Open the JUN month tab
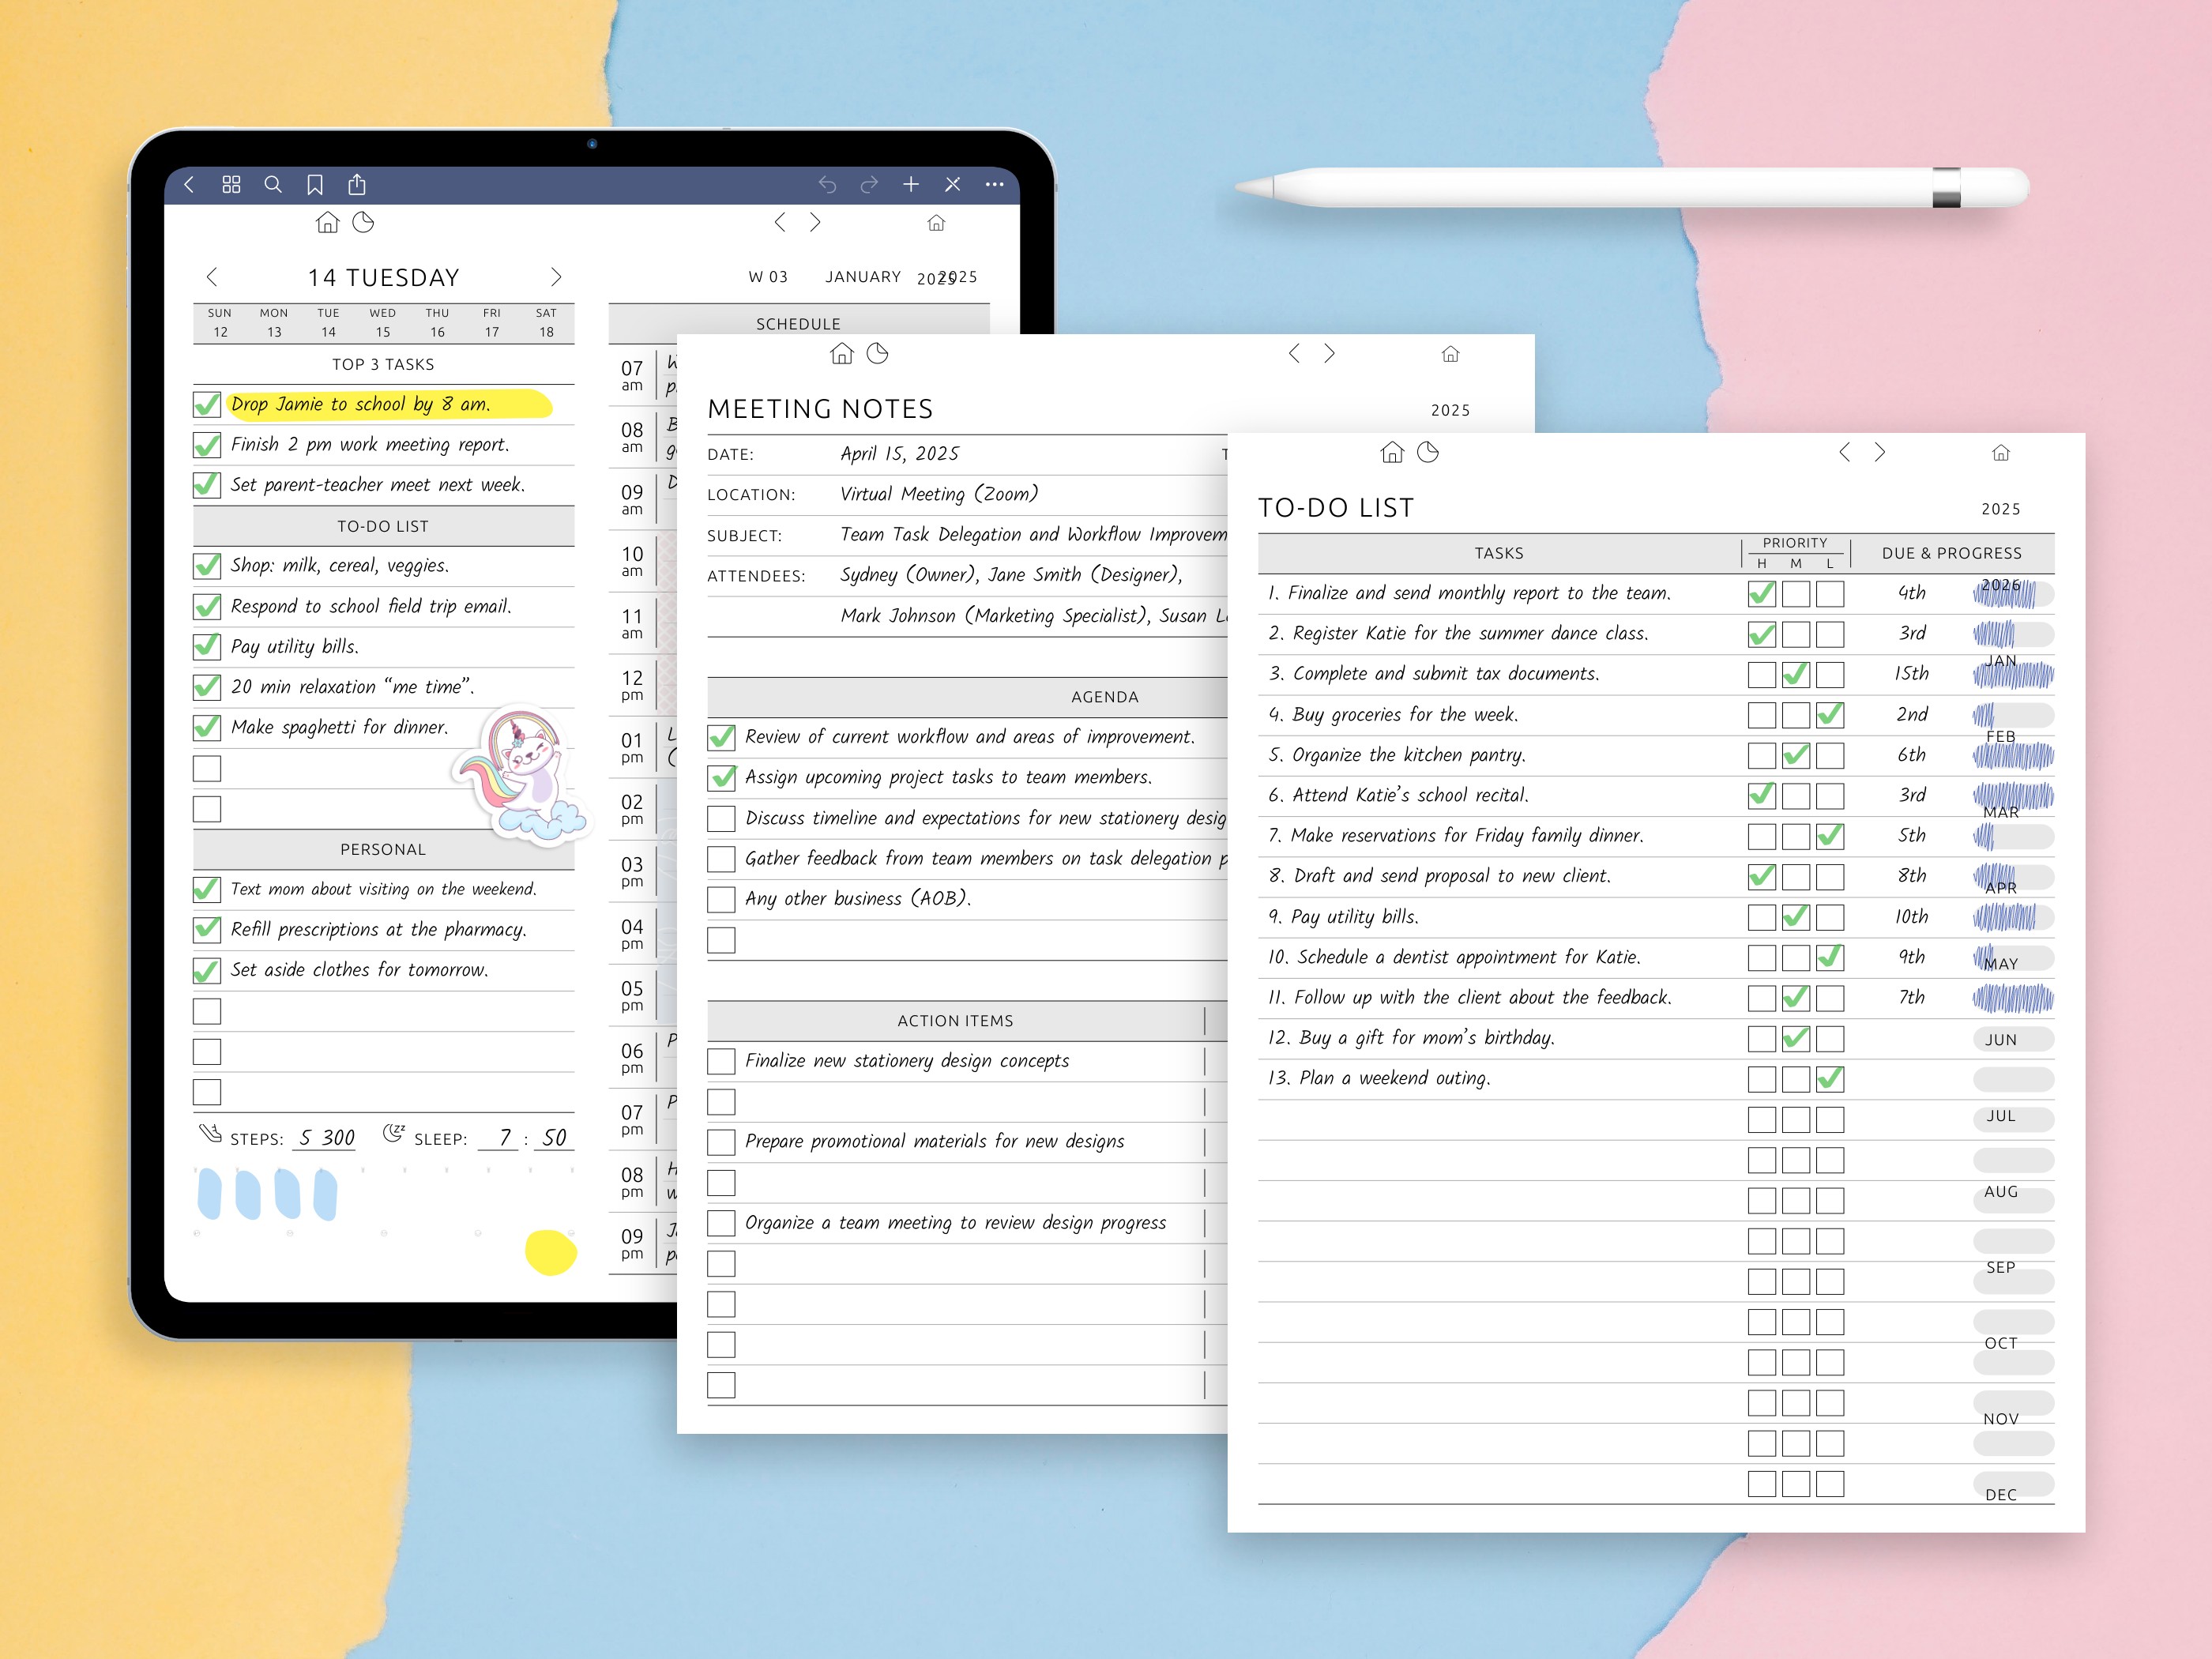The width and height of the screenshot is (2212, 1659). coord(2001,1040)
